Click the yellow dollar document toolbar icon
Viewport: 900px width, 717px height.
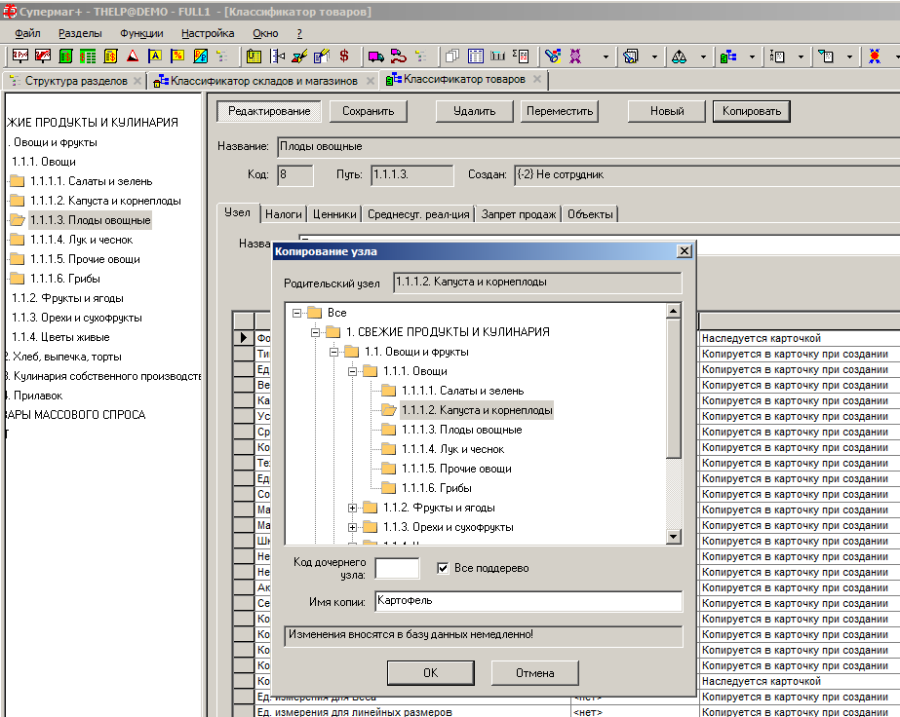tap(111, 56)
